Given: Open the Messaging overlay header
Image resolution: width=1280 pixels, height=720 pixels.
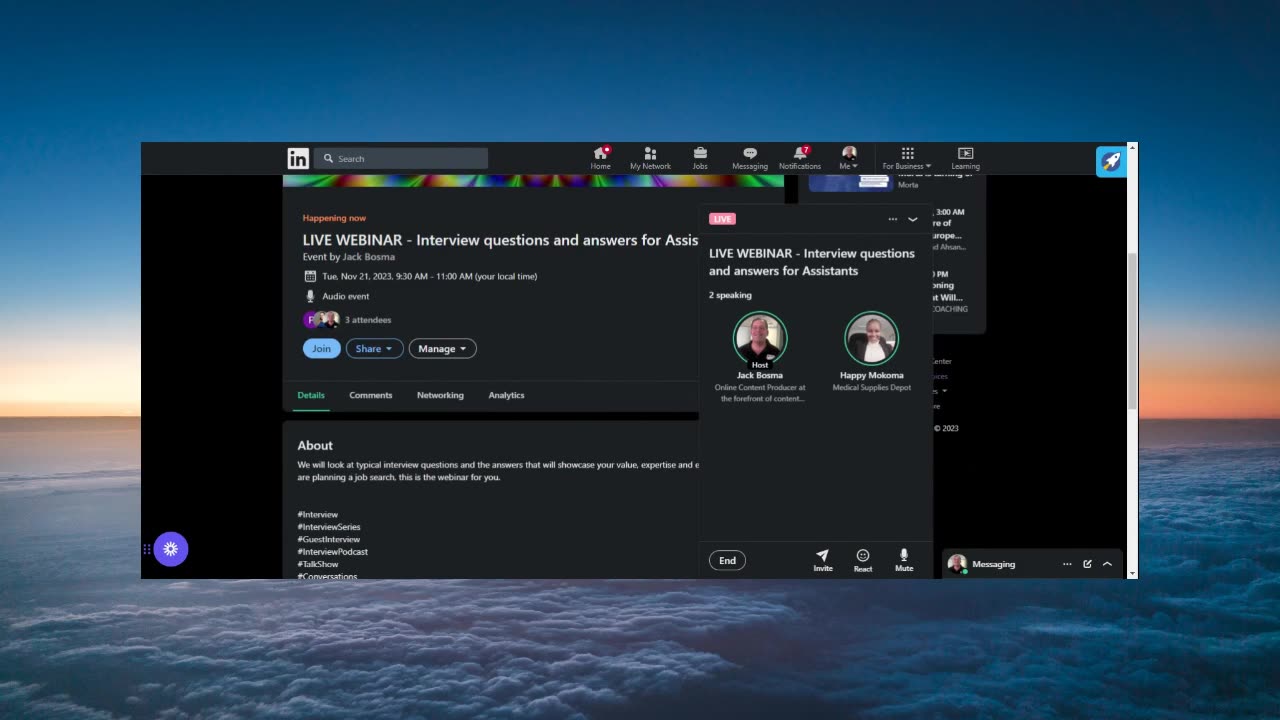Looking at the screenshot, I should click(x=1032, y=564).
